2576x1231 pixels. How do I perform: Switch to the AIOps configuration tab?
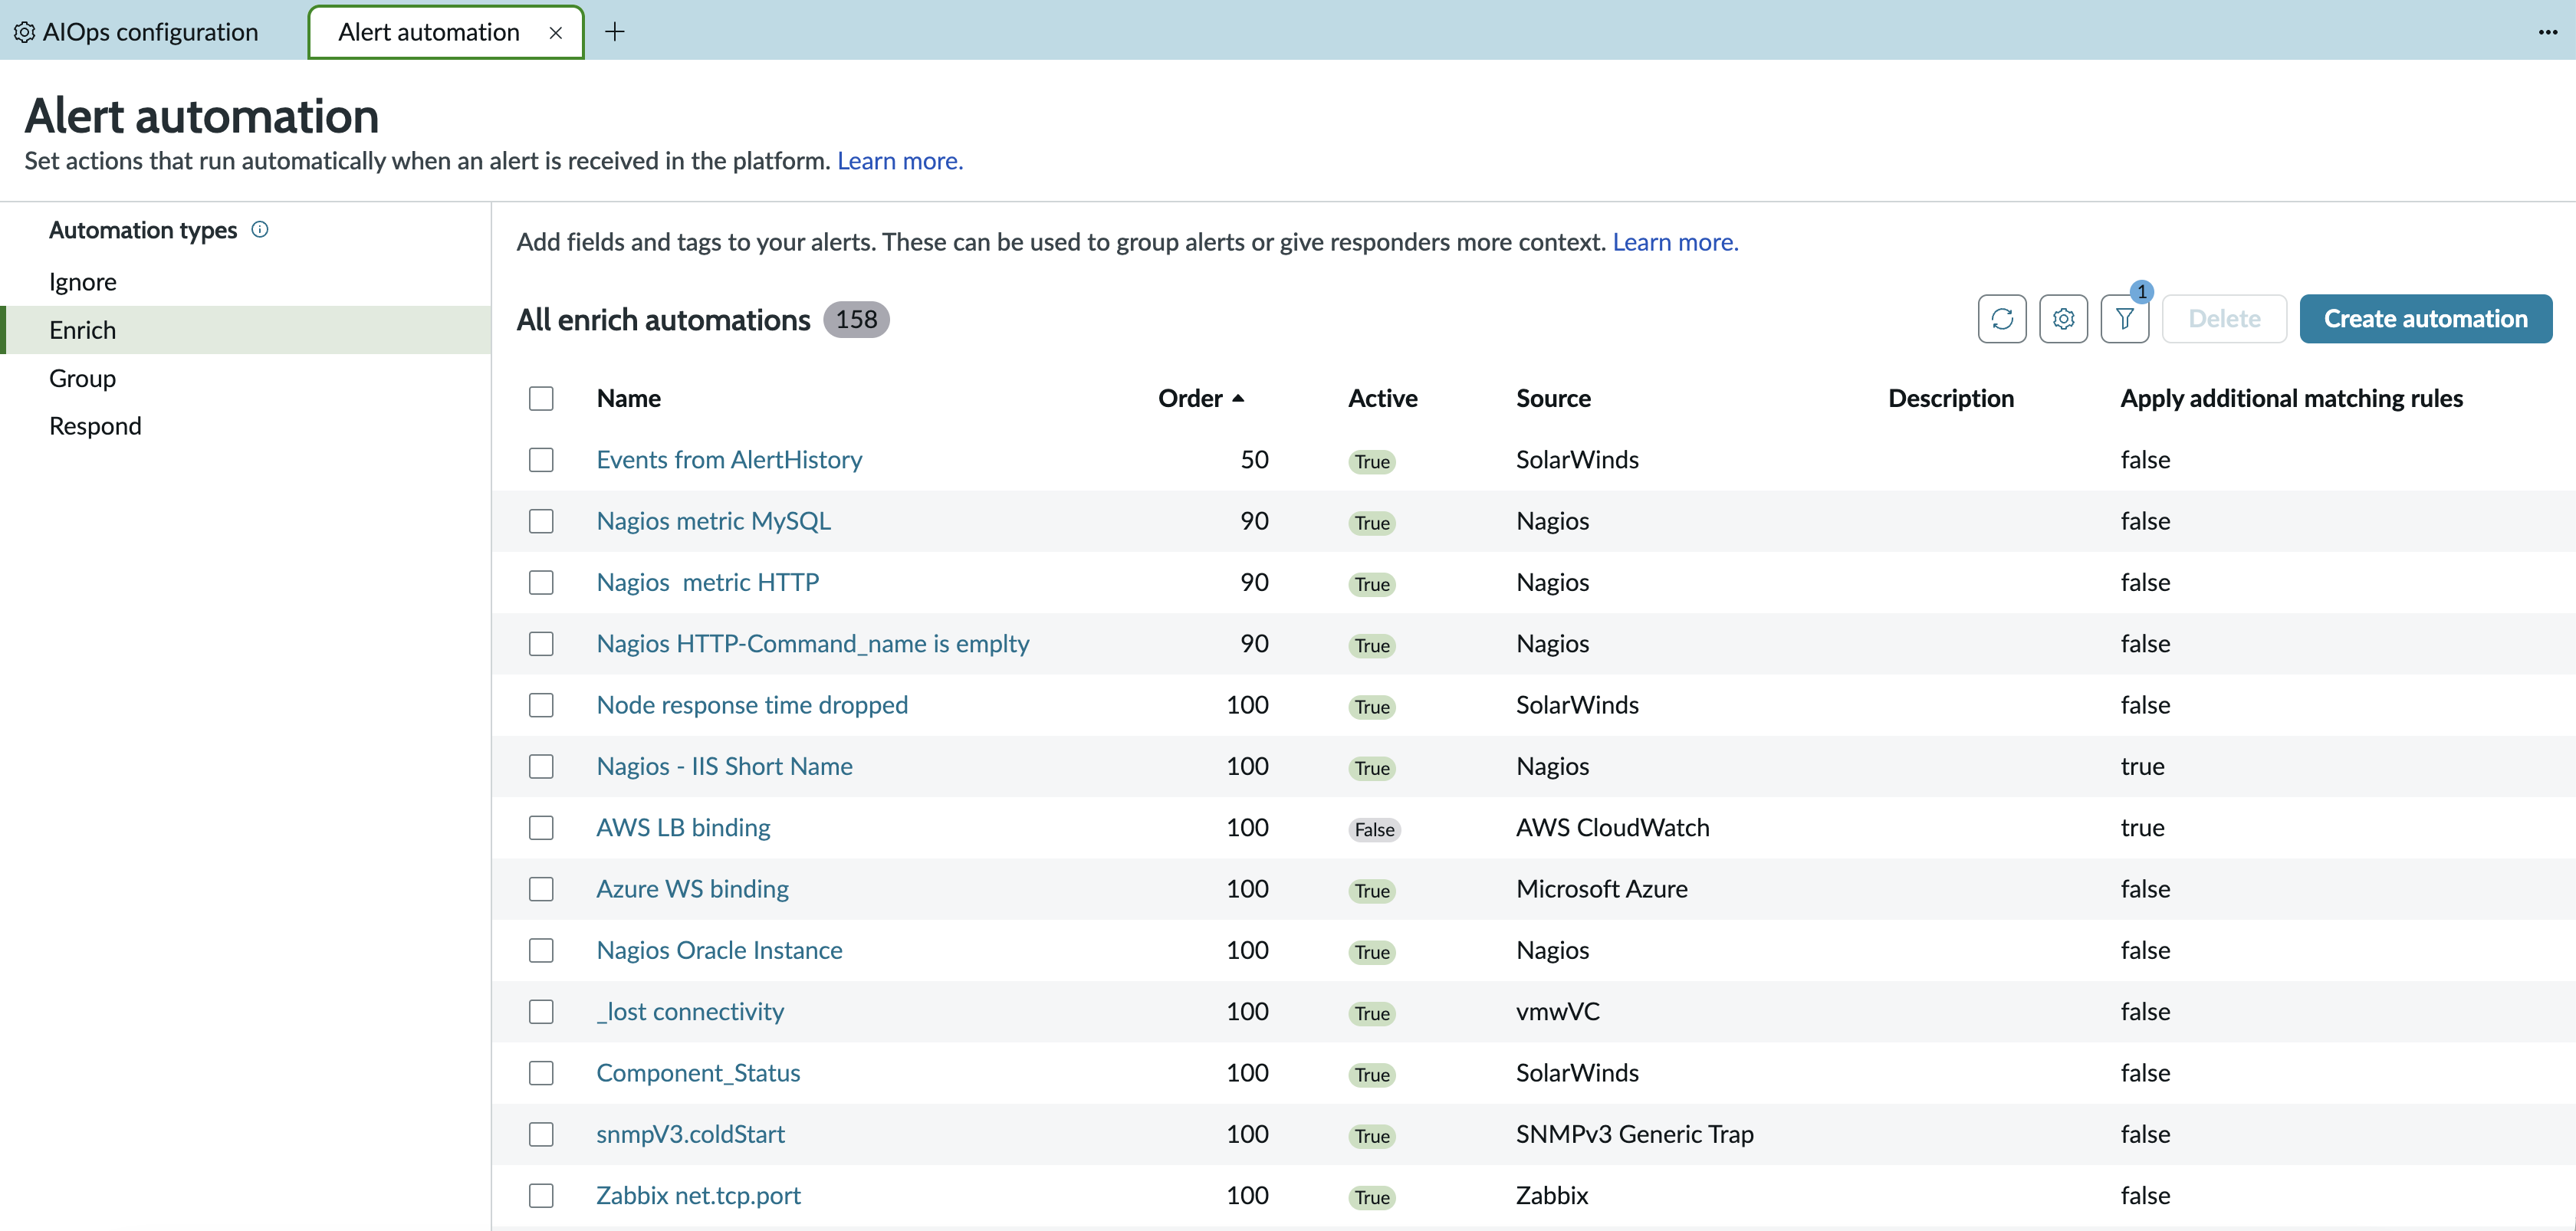(137, 32)
